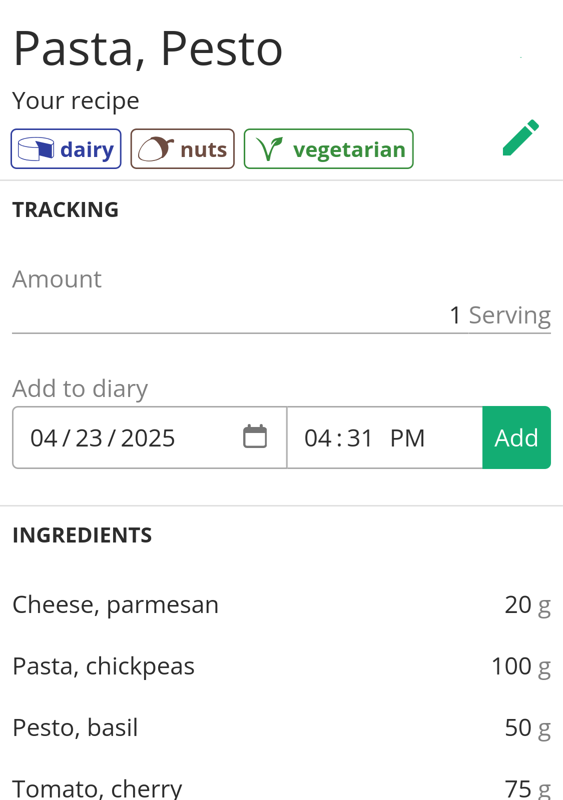
Task: Open the Serving unit dropdown
Action: coord(509,315)
